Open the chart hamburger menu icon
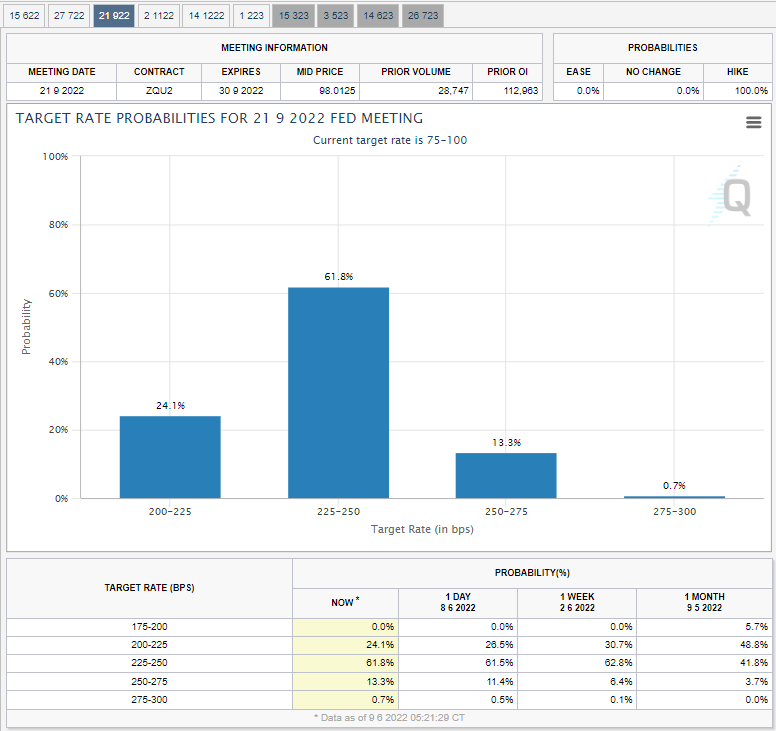Image resolution: width=776 pixels, height=731 pixels. [753, 122]
